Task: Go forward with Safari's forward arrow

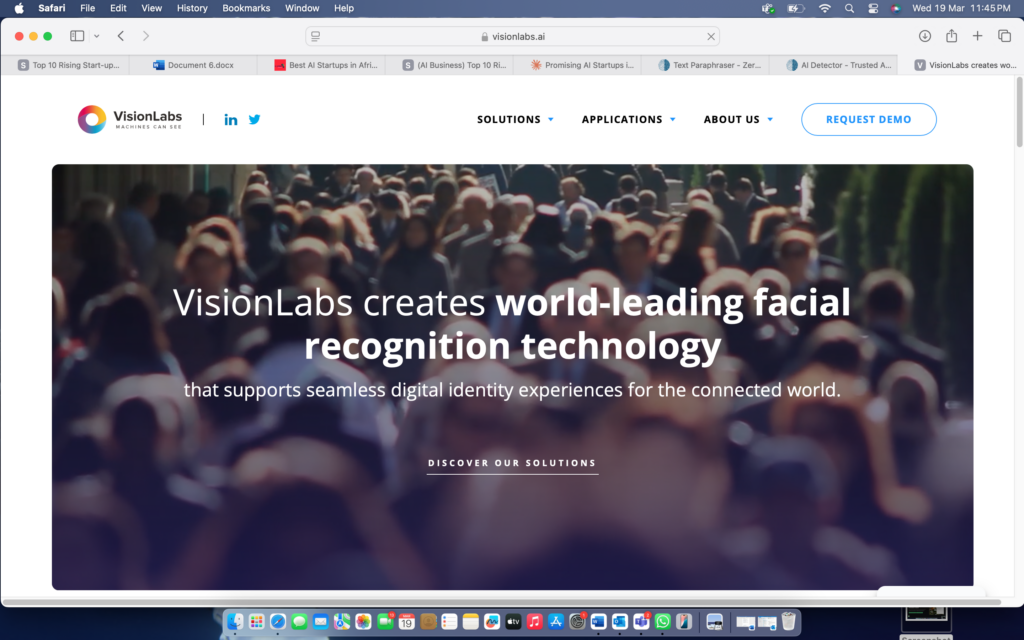Action: coord(146,36)
